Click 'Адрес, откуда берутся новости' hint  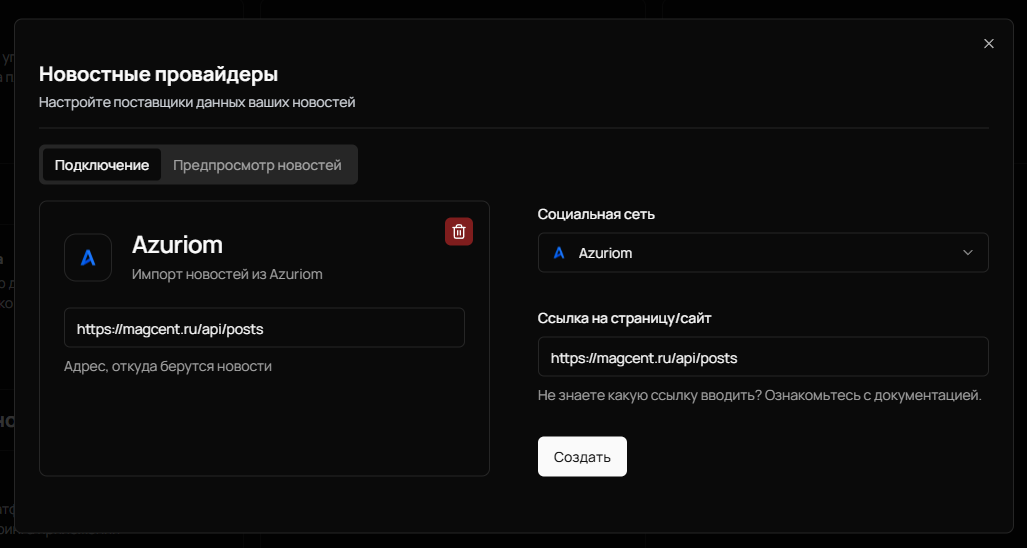click(168, 366)
